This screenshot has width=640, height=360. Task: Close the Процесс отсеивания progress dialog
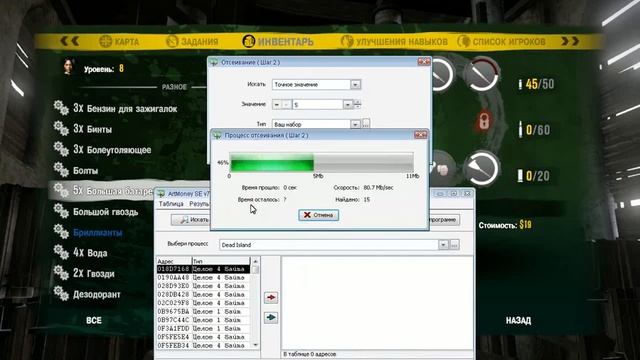pyautogui.click(x=420, y=135)
